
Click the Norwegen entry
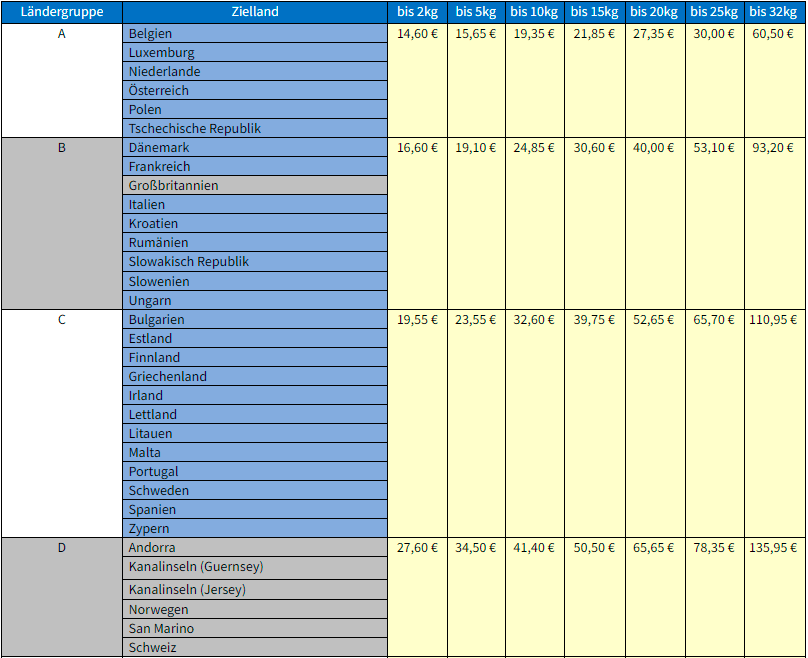pos(254,610)
